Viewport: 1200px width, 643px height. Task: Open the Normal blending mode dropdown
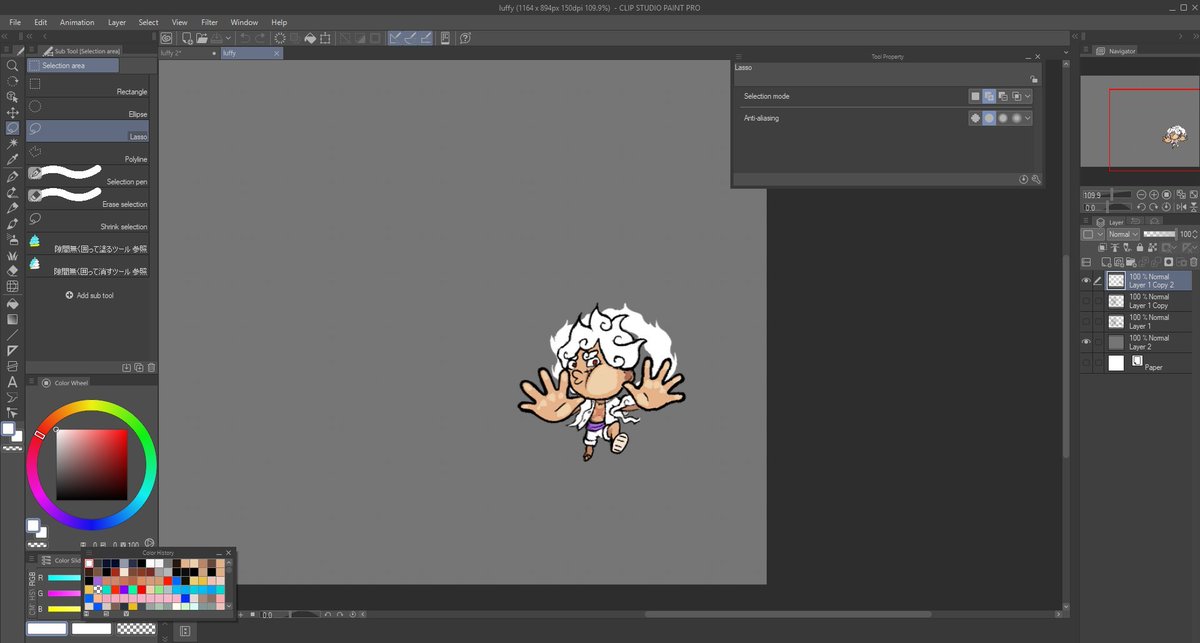(1123, 234)
